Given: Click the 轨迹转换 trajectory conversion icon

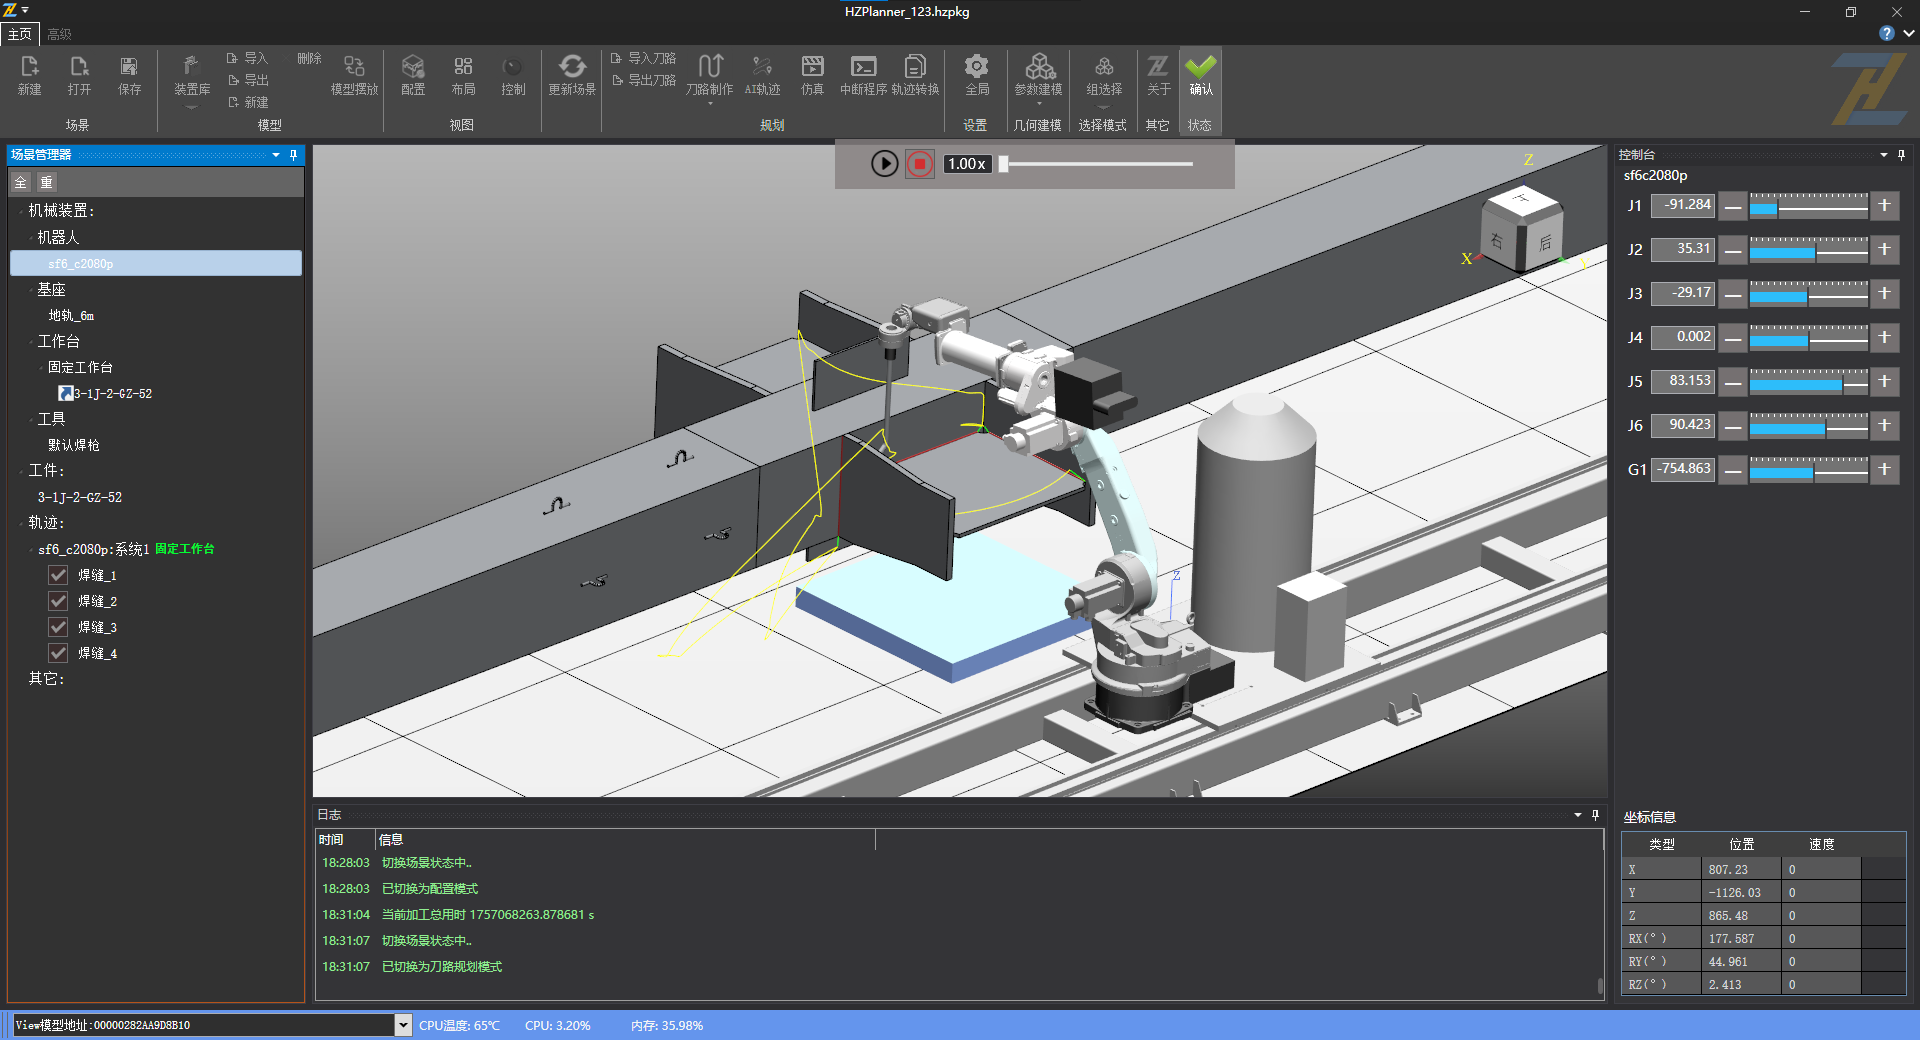Looking at the screenshot, I should tap(915, 75).
